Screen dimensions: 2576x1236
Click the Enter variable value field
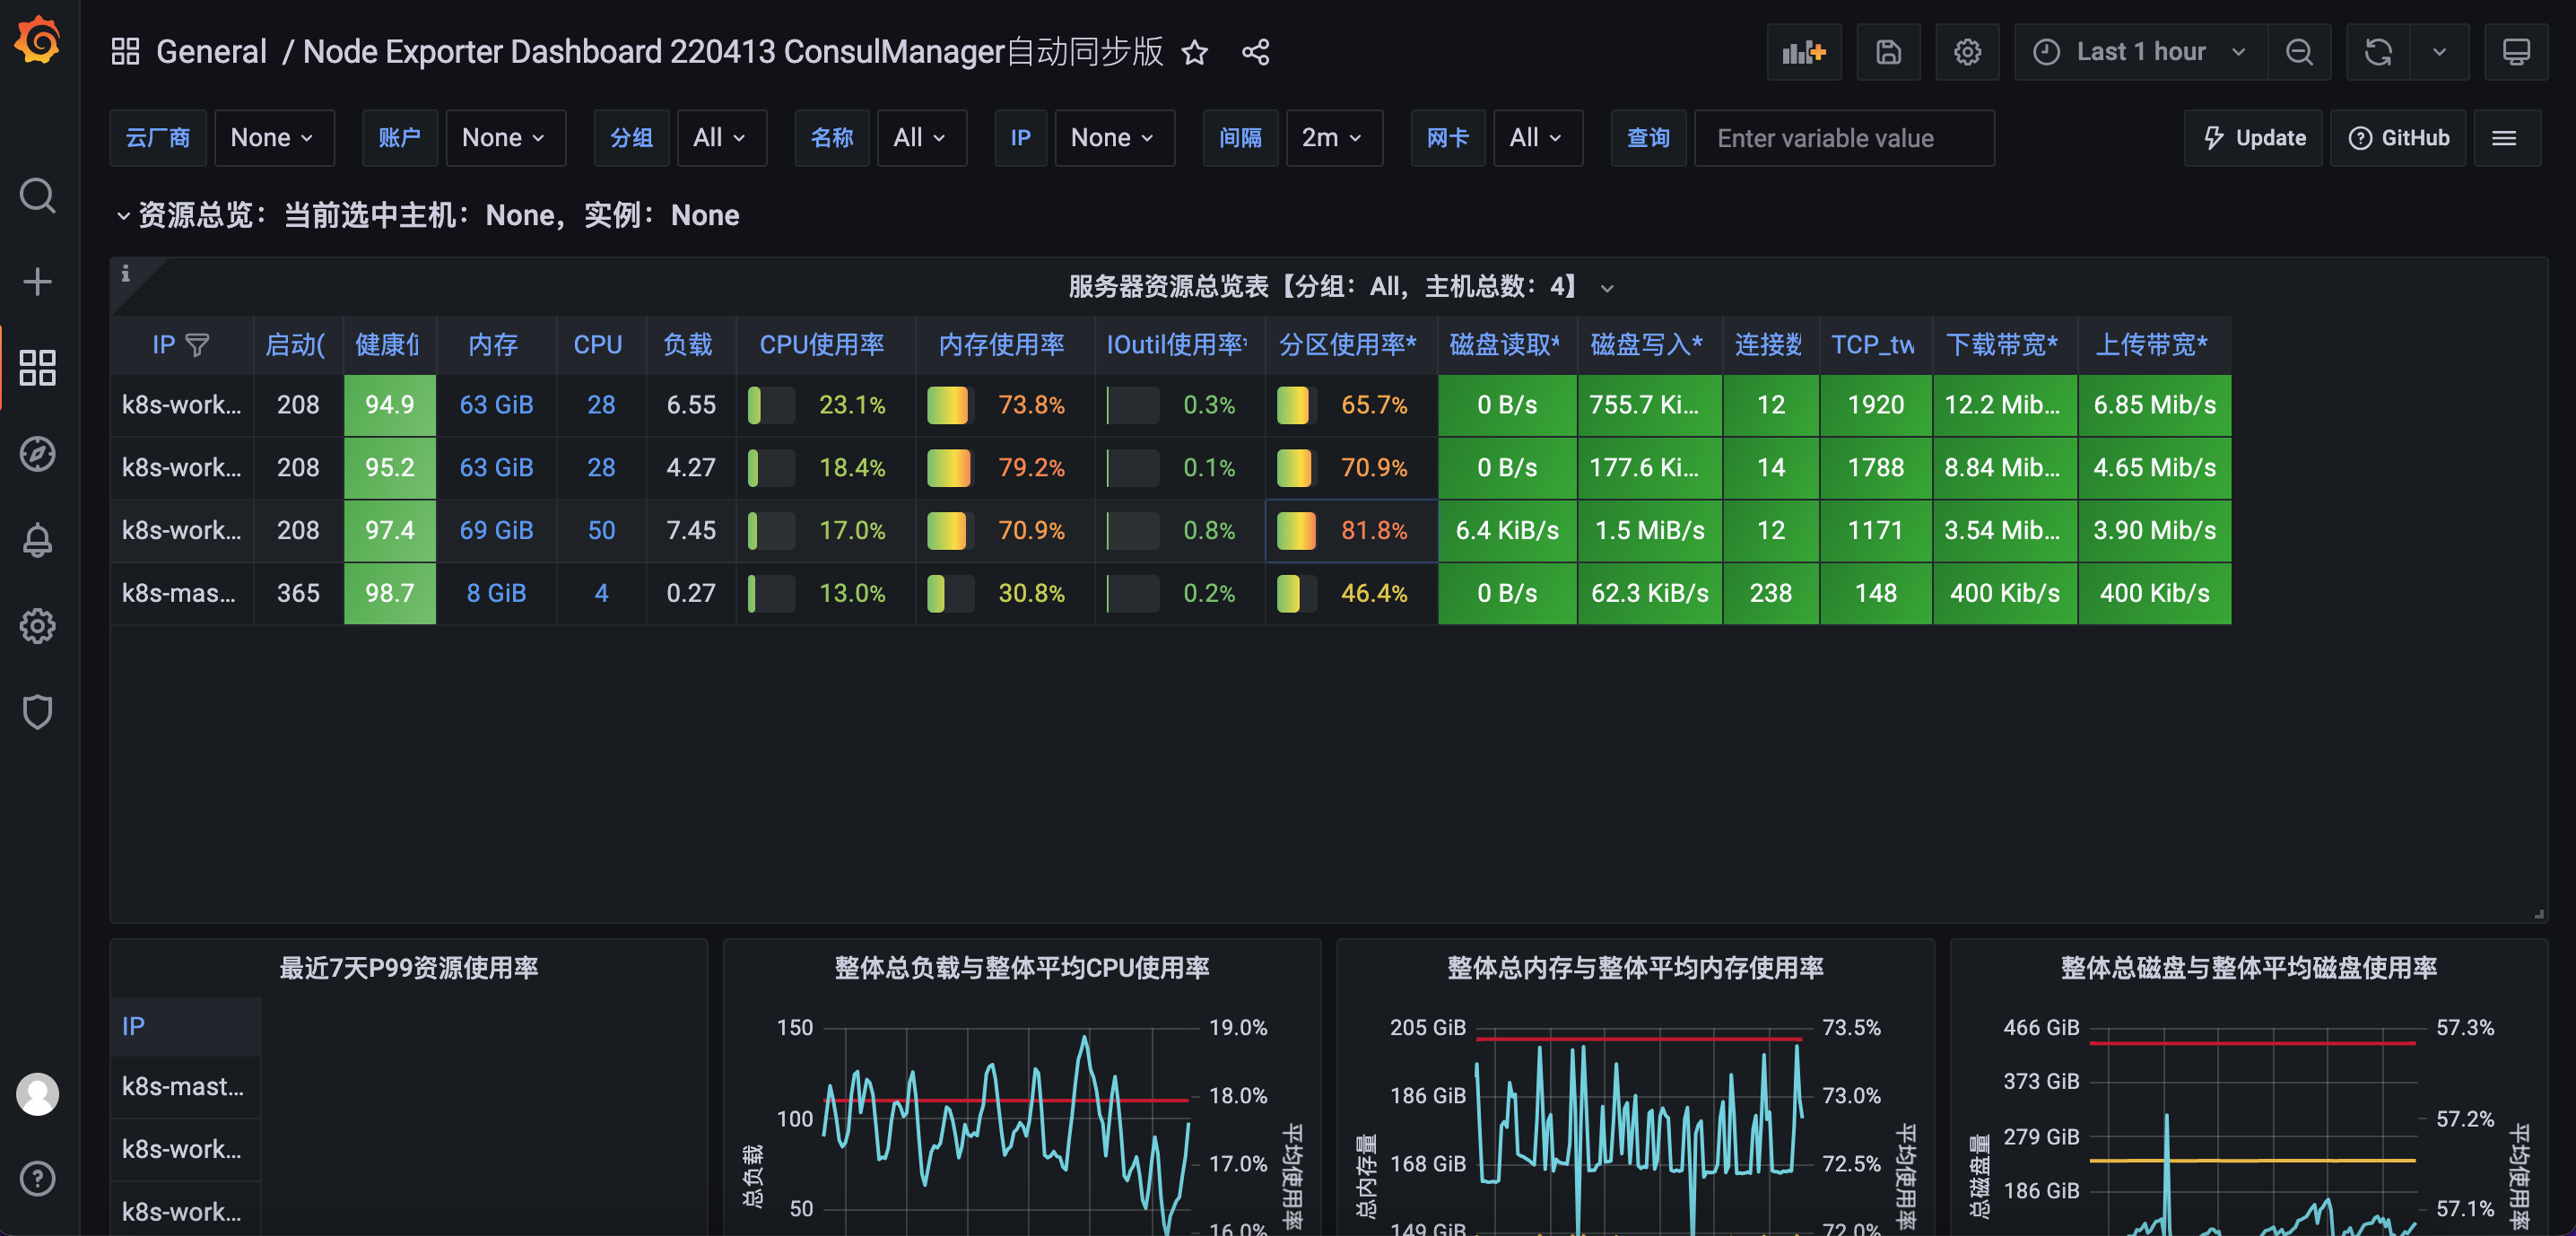pos(1843,138)
